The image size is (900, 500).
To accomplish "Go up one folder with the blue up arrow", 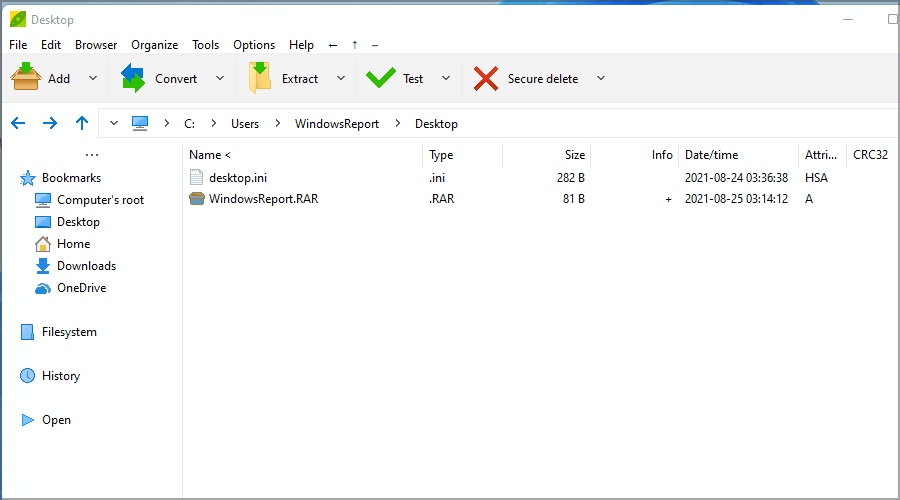I will tap(82, 123).
